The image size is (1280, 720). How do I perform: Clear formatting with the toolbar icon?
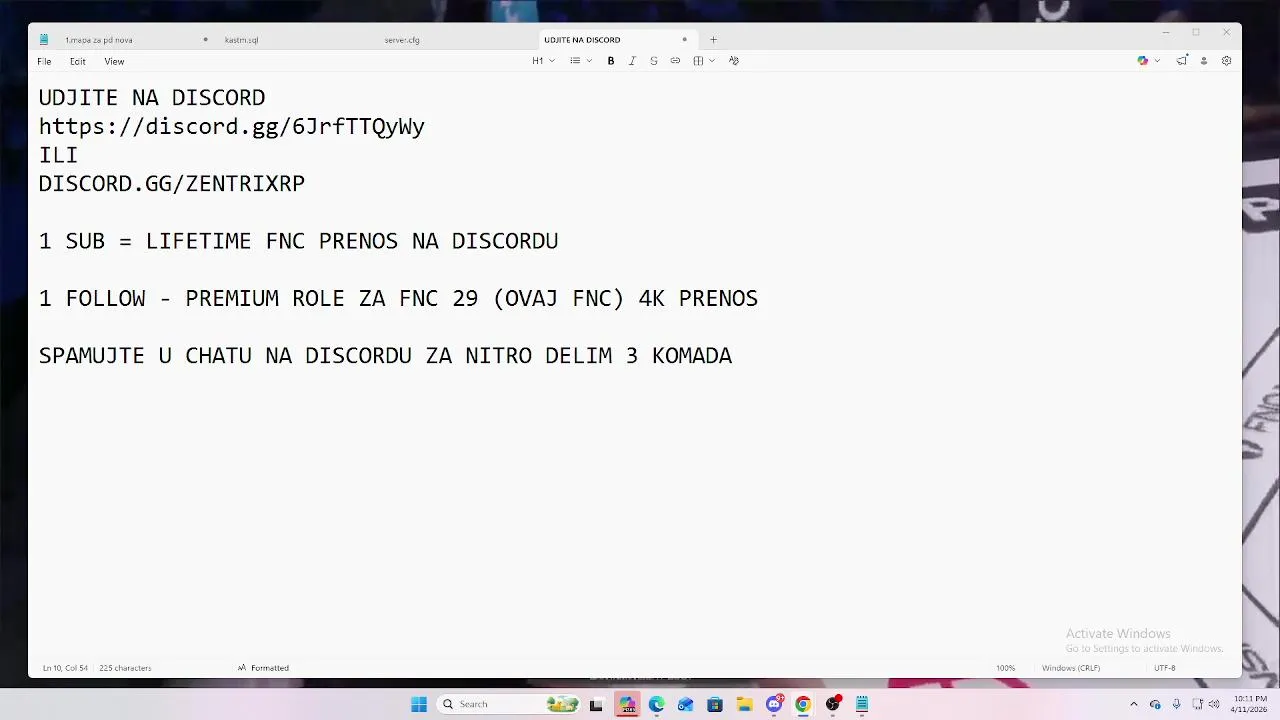[734, 61]
